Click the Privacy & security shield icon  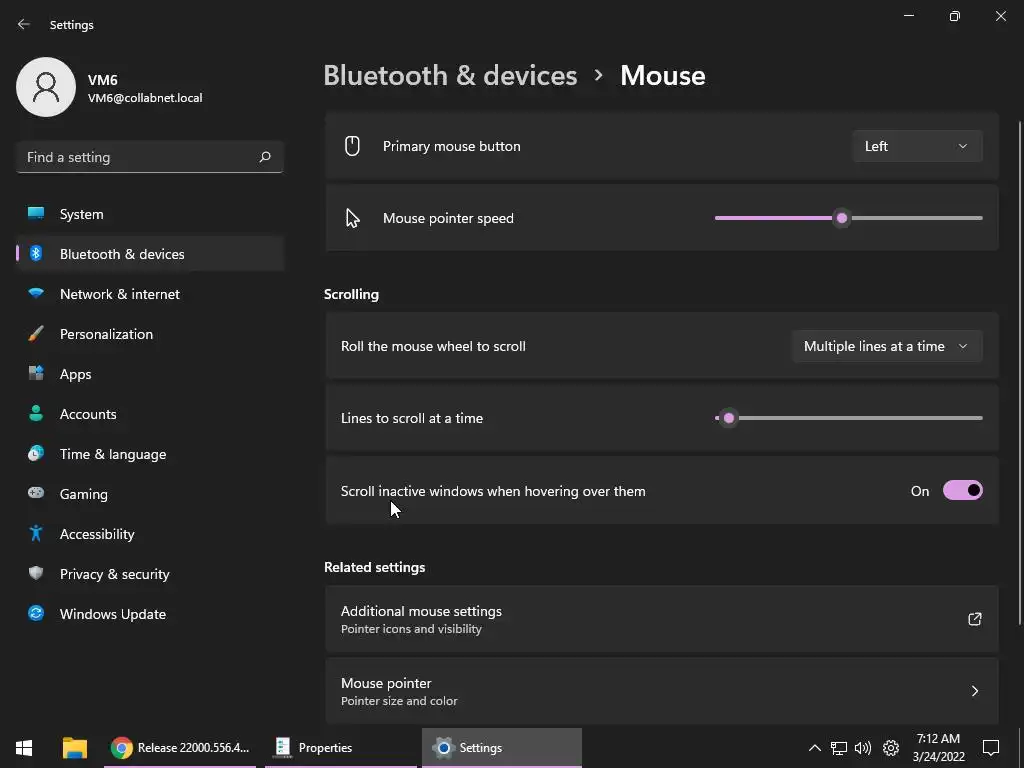[36, 574]
